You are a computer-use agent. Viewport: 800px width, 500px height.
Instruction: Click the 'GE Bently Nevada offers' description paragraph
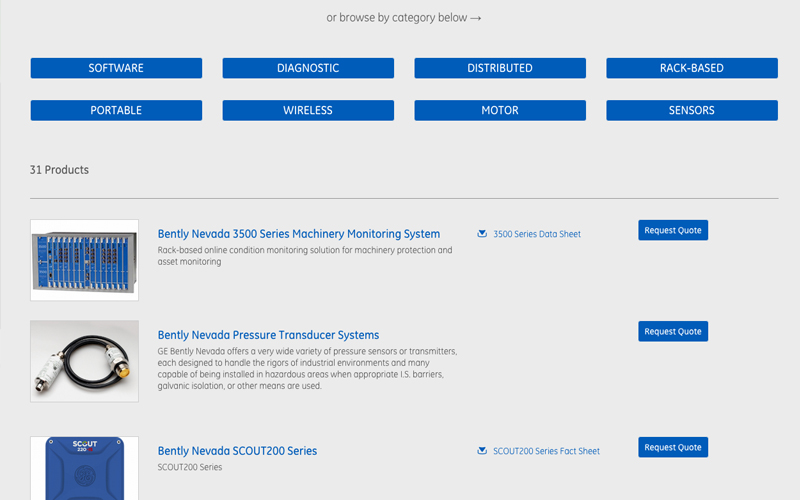(x=307, y=368)
